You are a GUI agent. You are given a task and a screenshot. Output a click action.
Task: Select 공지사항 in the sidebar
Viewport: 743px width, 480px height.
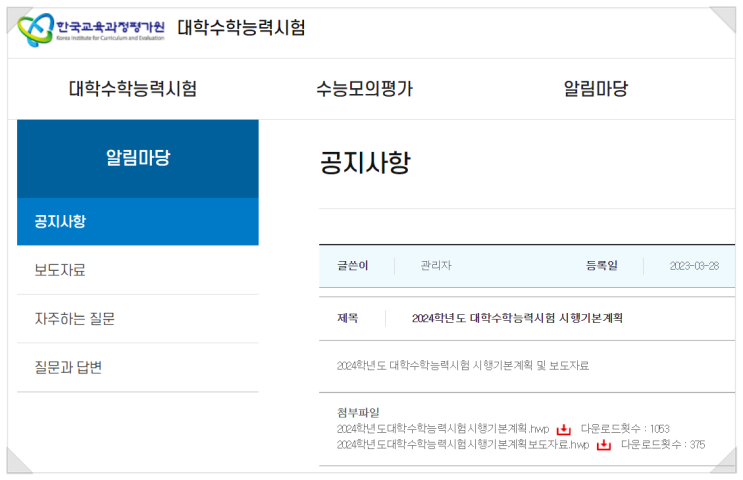click(x=138, y=221)
